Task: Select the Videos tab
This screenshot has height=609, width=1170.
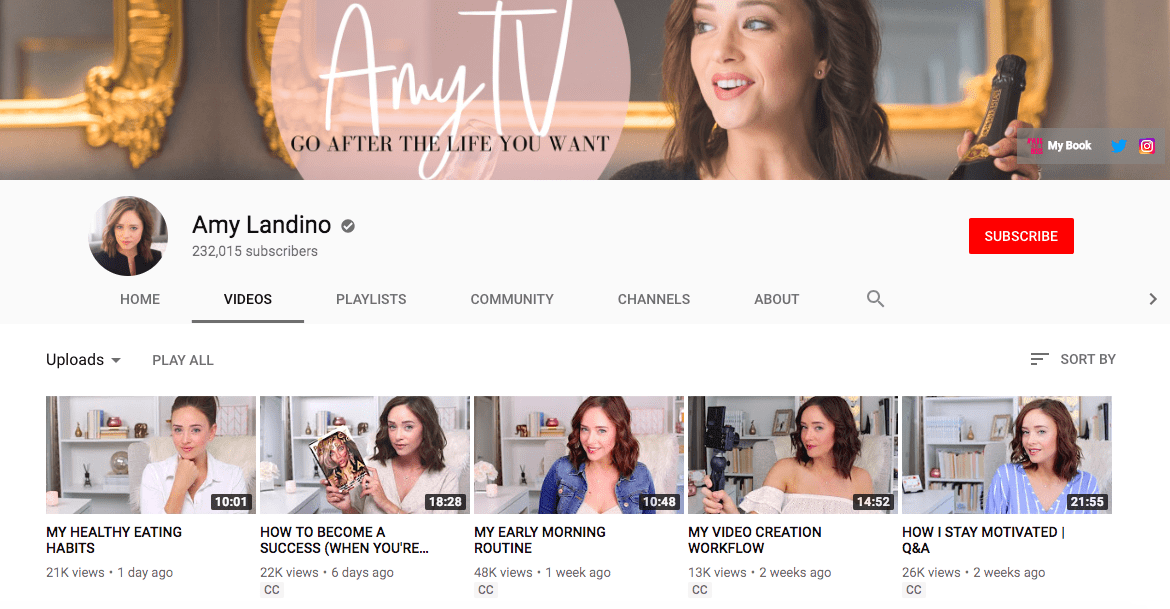Action: point(248,299)
